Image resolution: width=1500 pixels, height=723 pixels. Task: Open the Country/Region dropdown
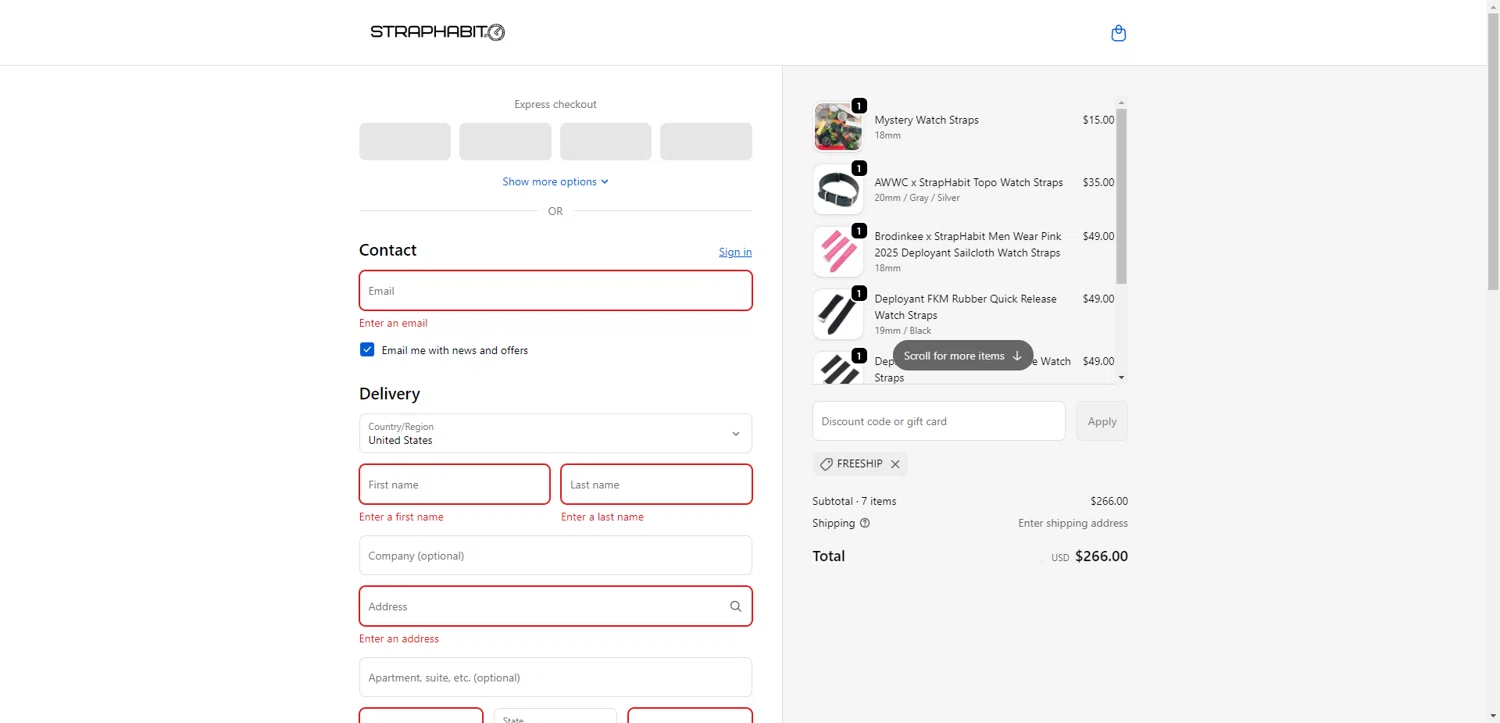555,433
